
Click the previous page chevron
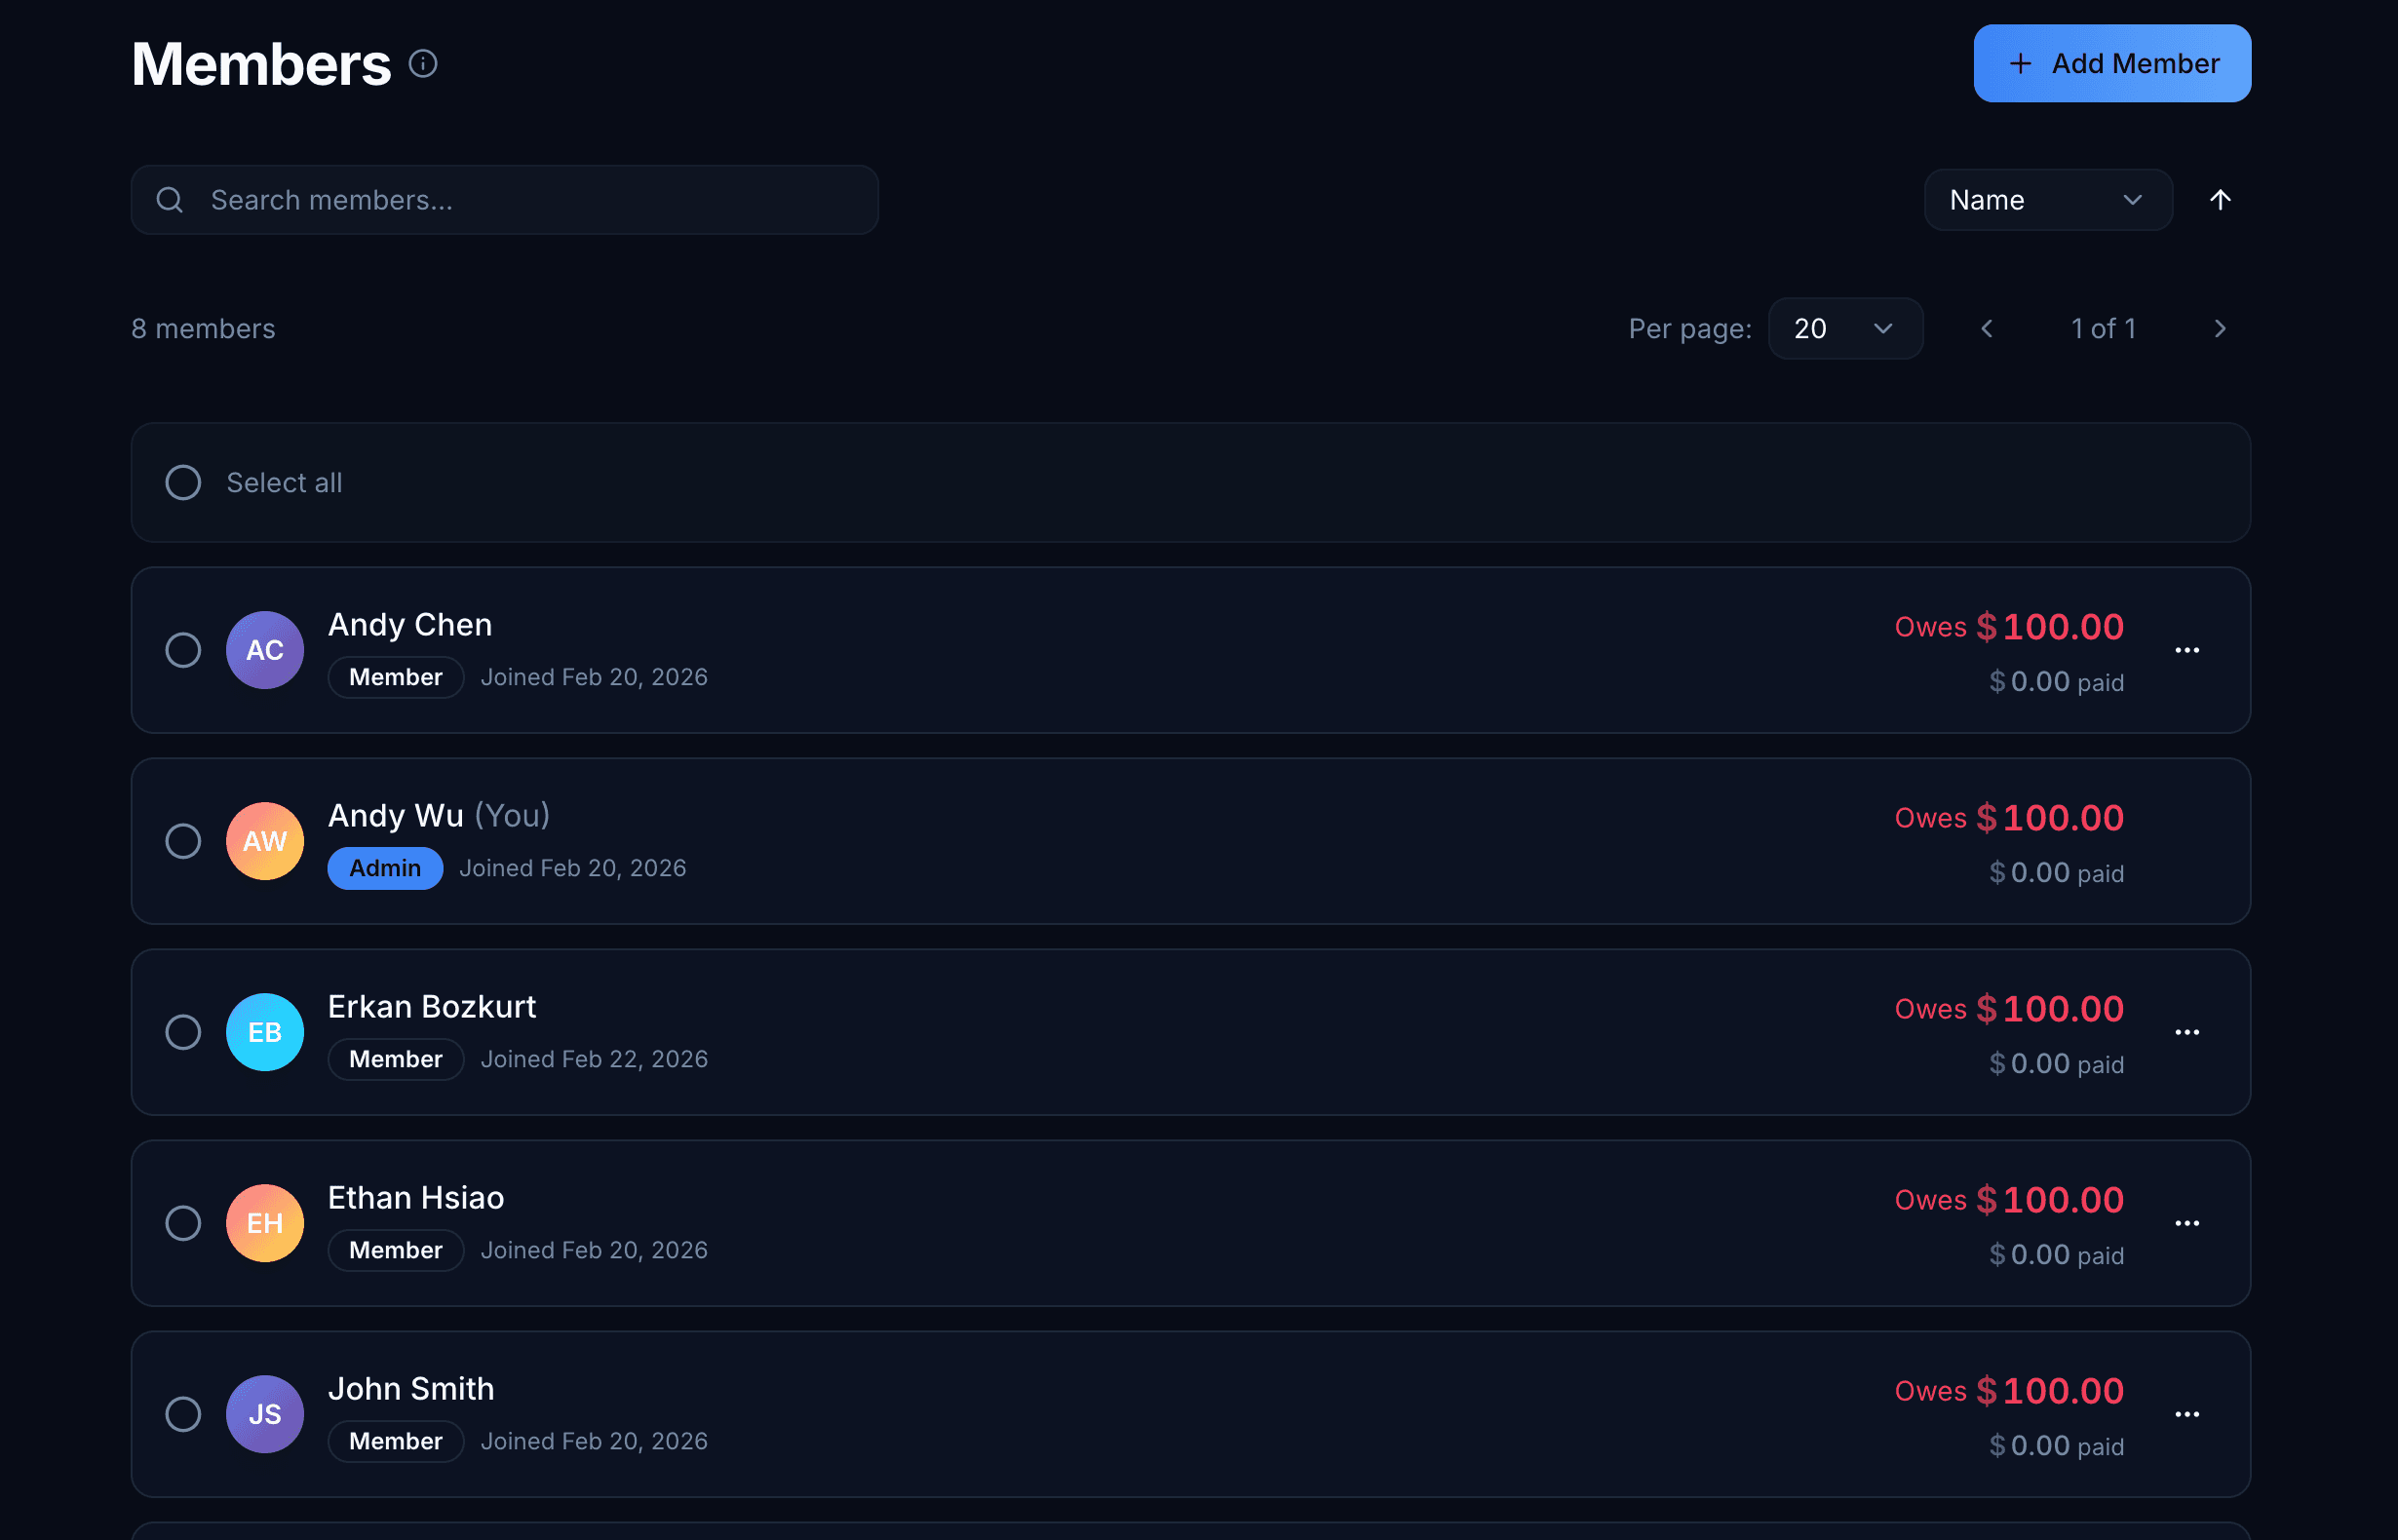pos(1987,328)
